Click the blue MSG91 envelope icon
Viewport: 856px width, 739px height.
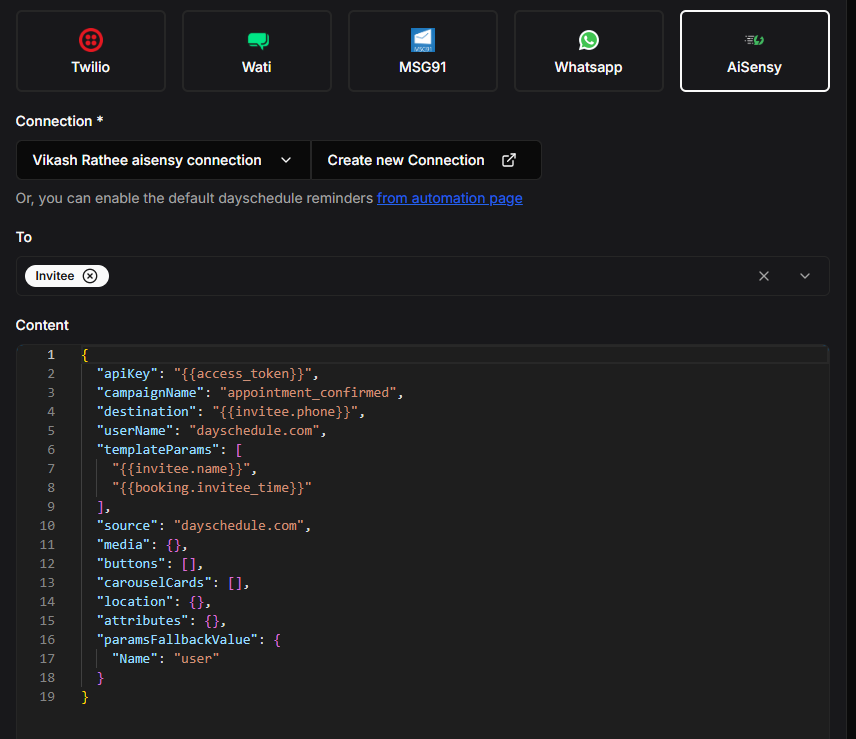click(423, 40)
